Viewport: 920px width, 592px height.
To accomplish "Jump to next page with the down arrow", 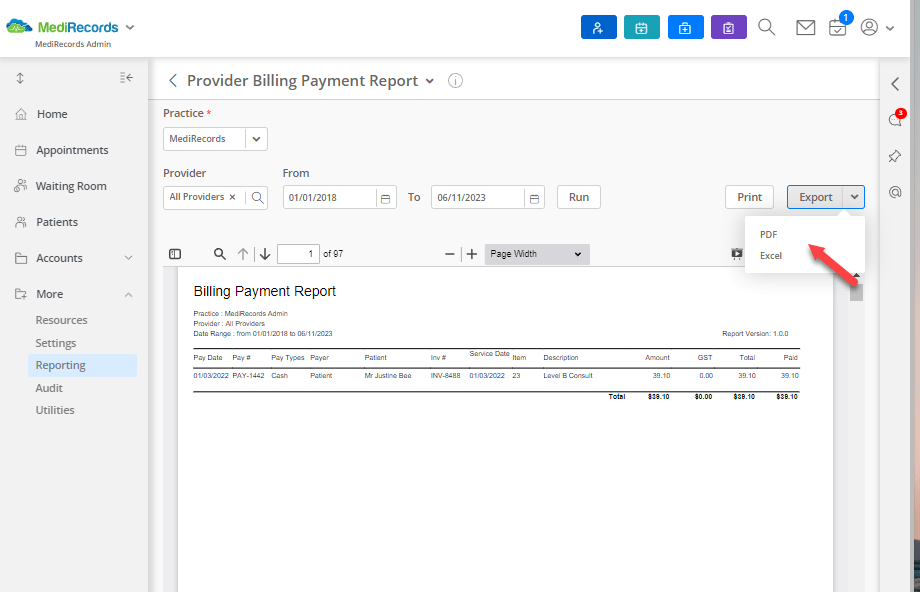I will (263, 254).
